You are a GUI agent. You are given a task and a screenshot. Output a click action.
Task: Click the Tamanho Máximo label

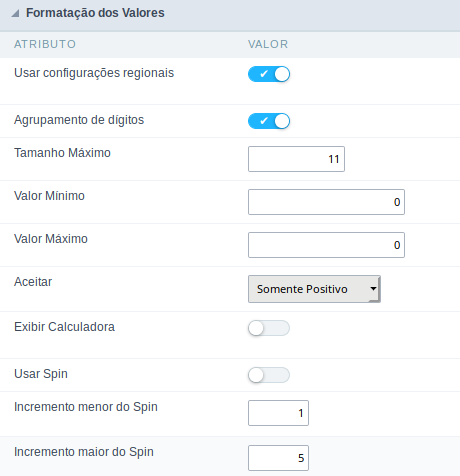[62, 153]
